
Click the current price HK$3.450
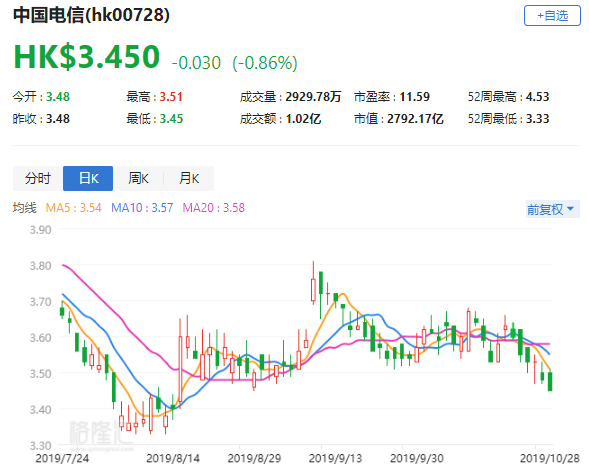click(87, 57)
